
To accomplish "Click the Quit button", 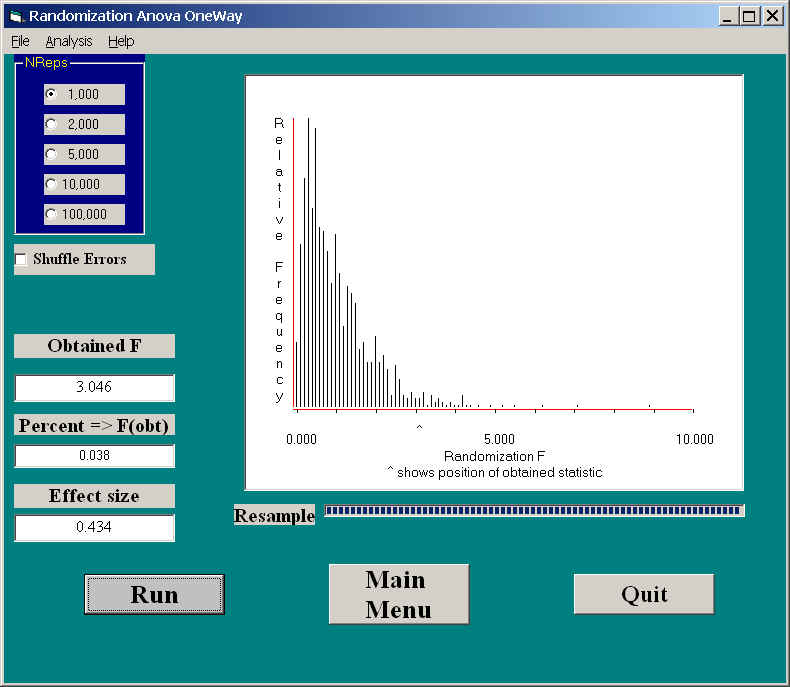I will tap(643, 594).
